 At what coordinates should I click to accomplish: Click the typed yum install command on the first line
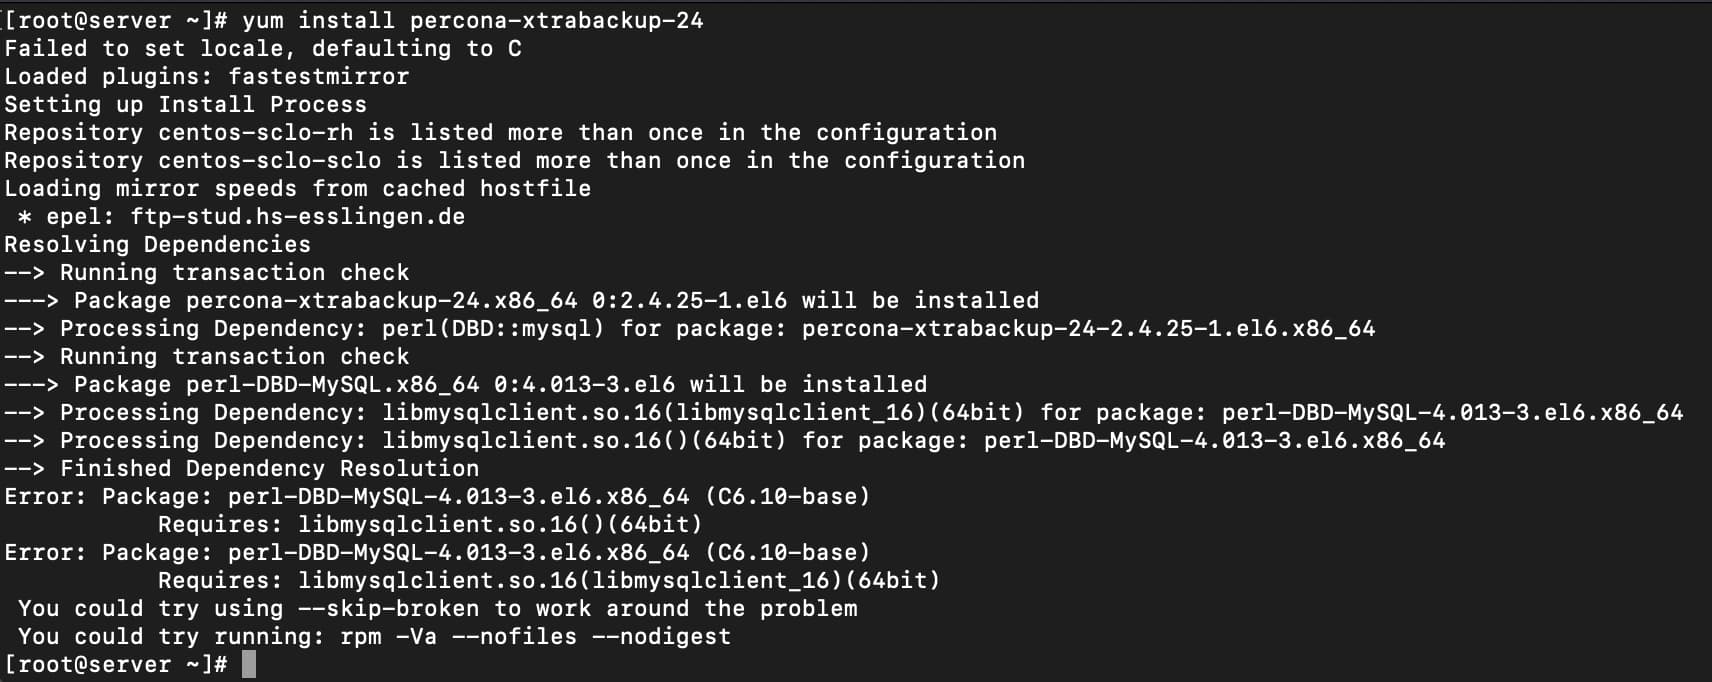coord(472,20)
